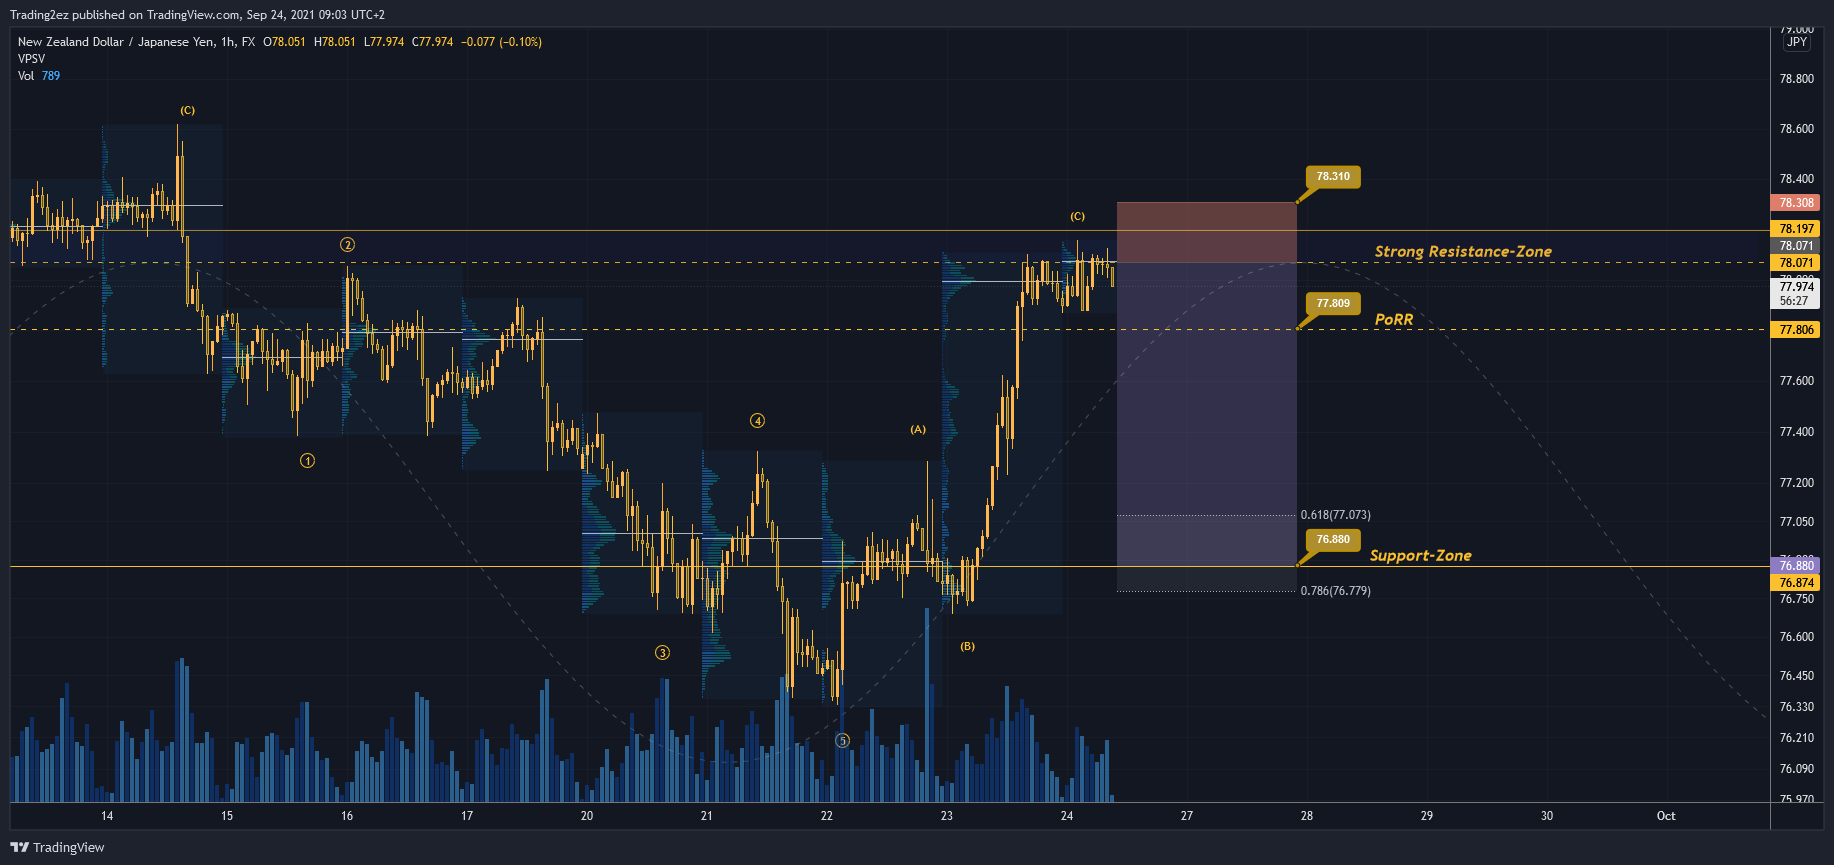Click the red stop-loss zone of short position
The image size is (1834, 865).
coord(1206,233)
